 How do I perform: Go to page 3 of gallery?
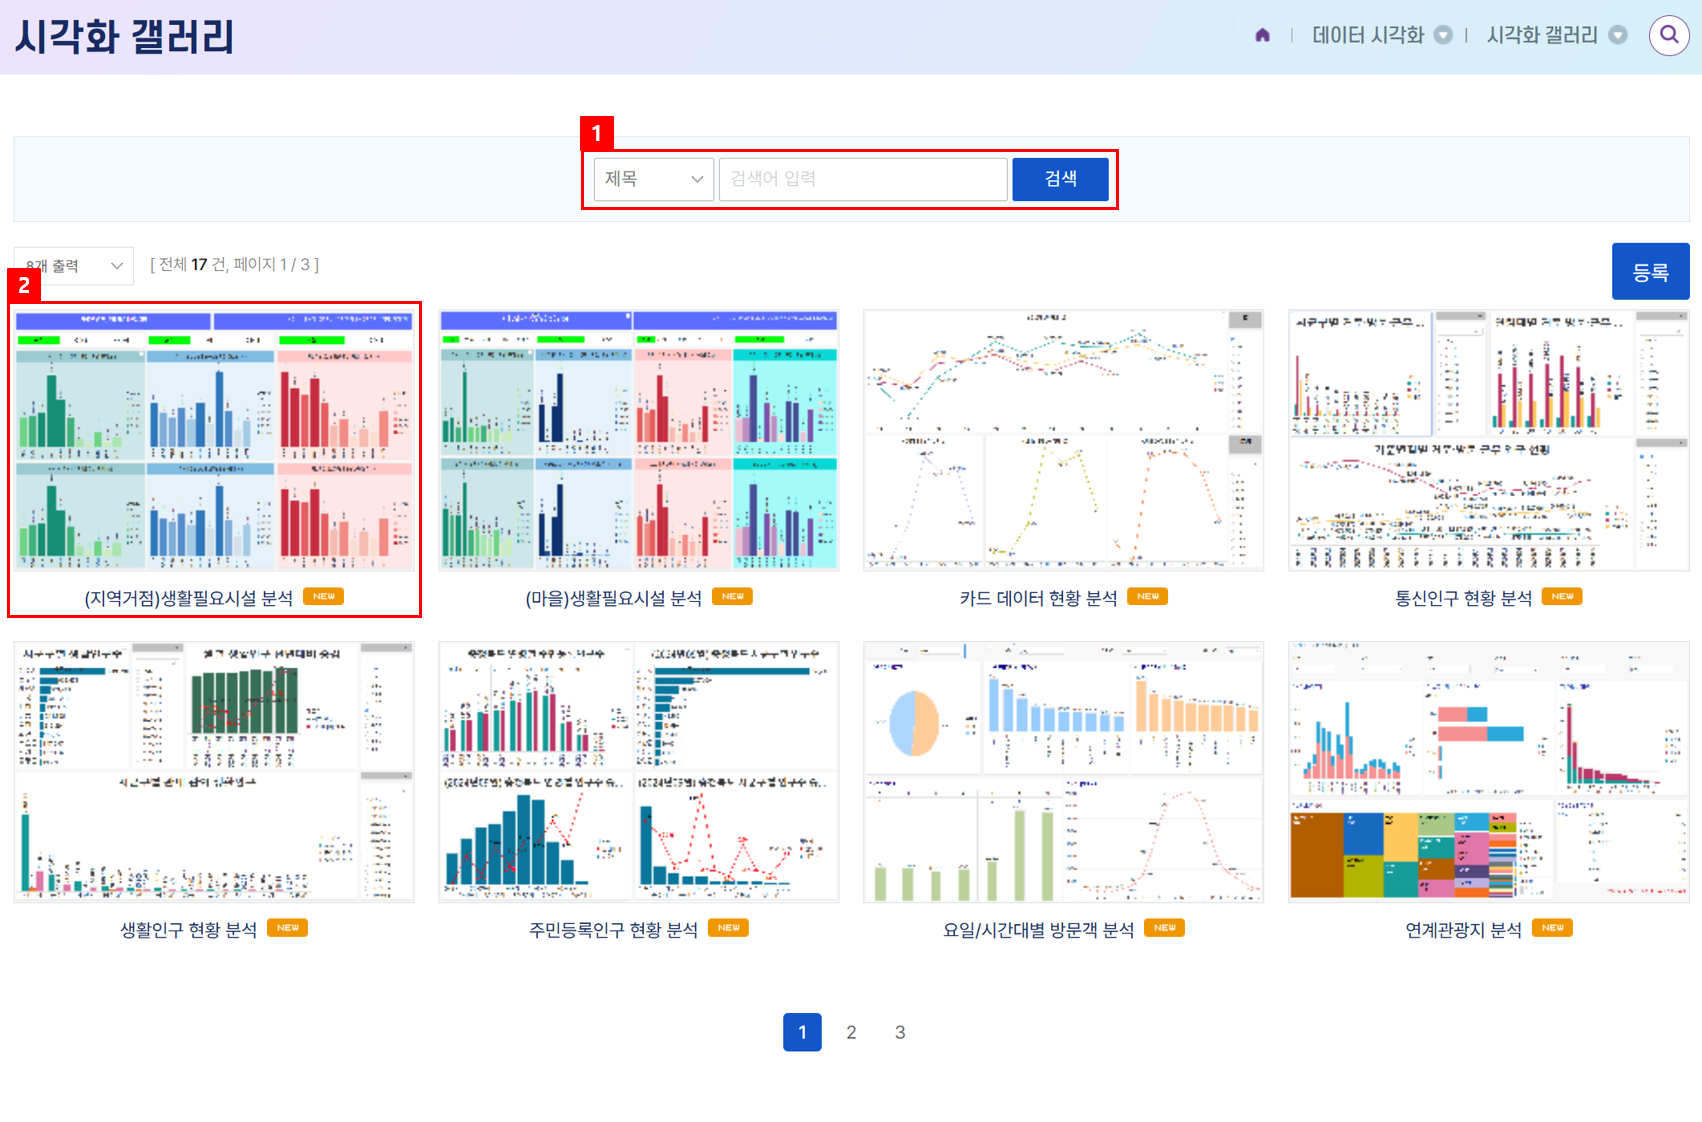click(900, 1032)
